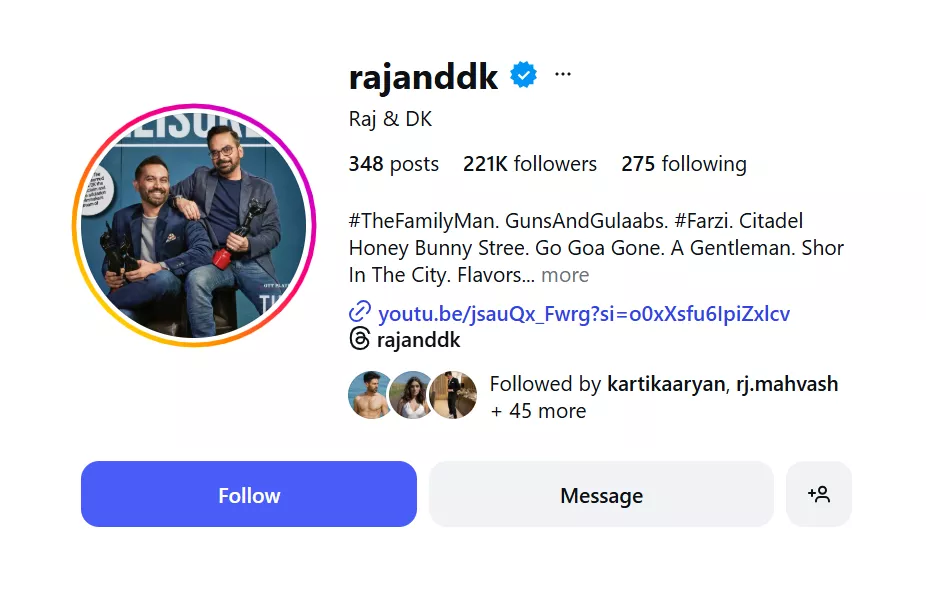Click the add-person suggestions icon button
This screenshot has width=926, height=592.
click(x=819, y=494)
